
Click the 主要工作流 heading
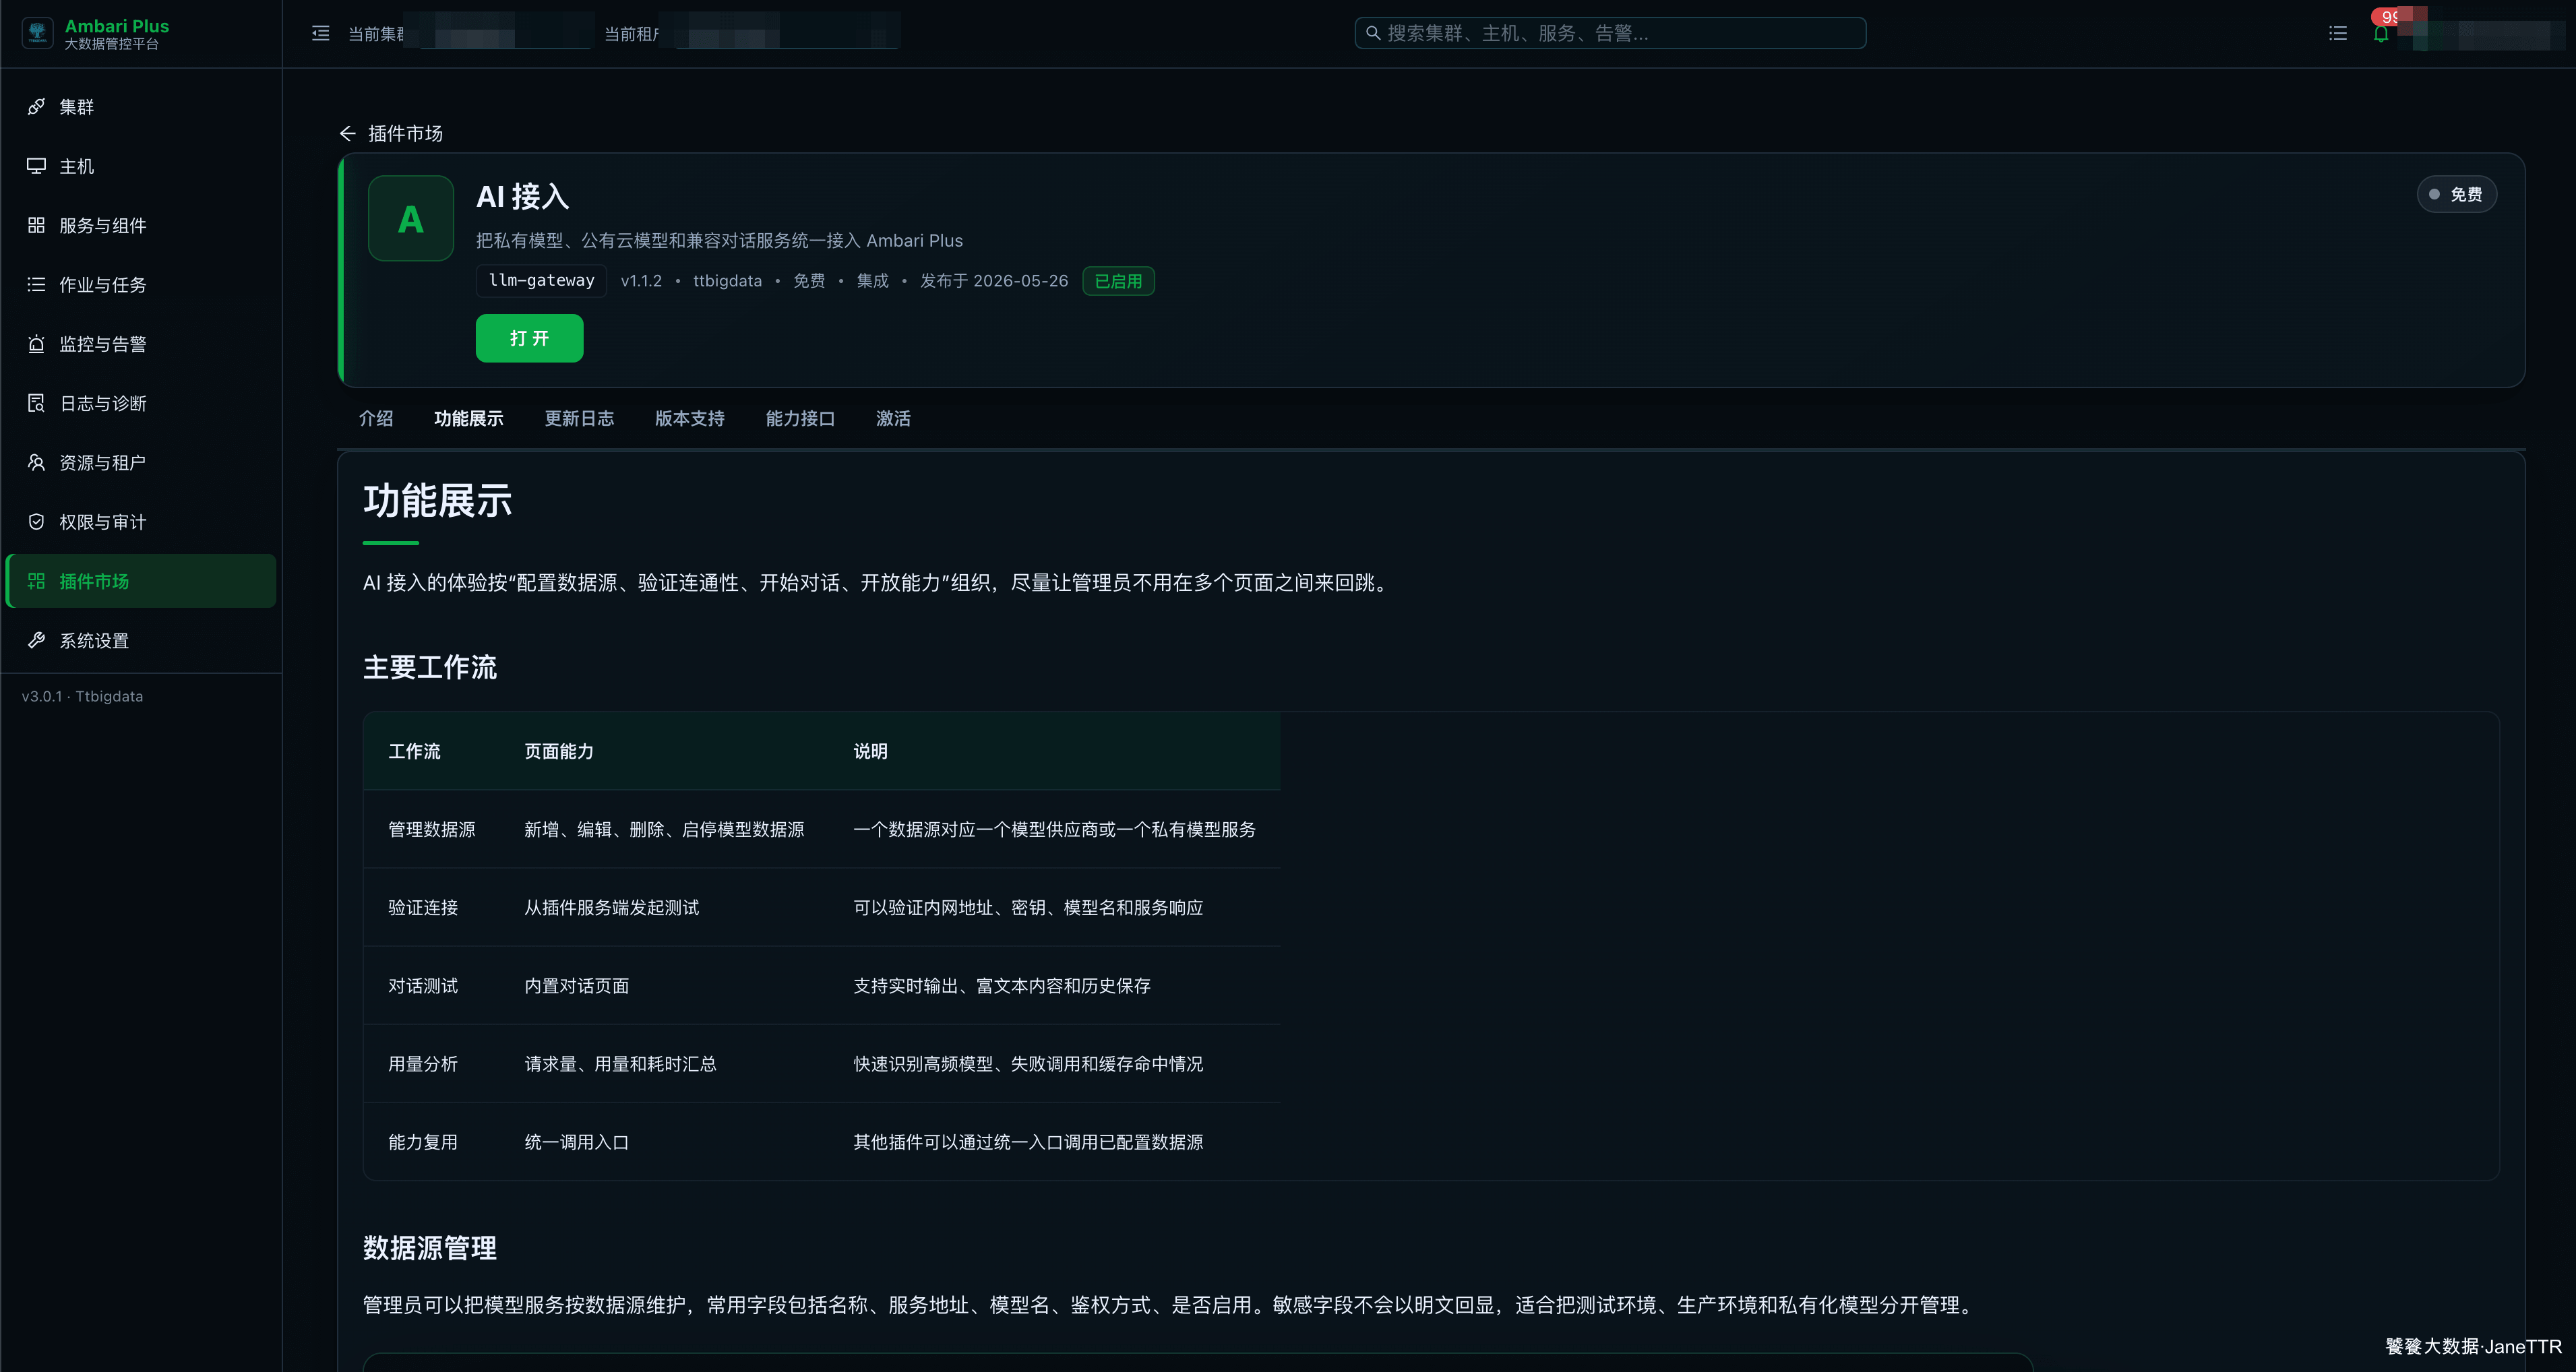[430, 667]
